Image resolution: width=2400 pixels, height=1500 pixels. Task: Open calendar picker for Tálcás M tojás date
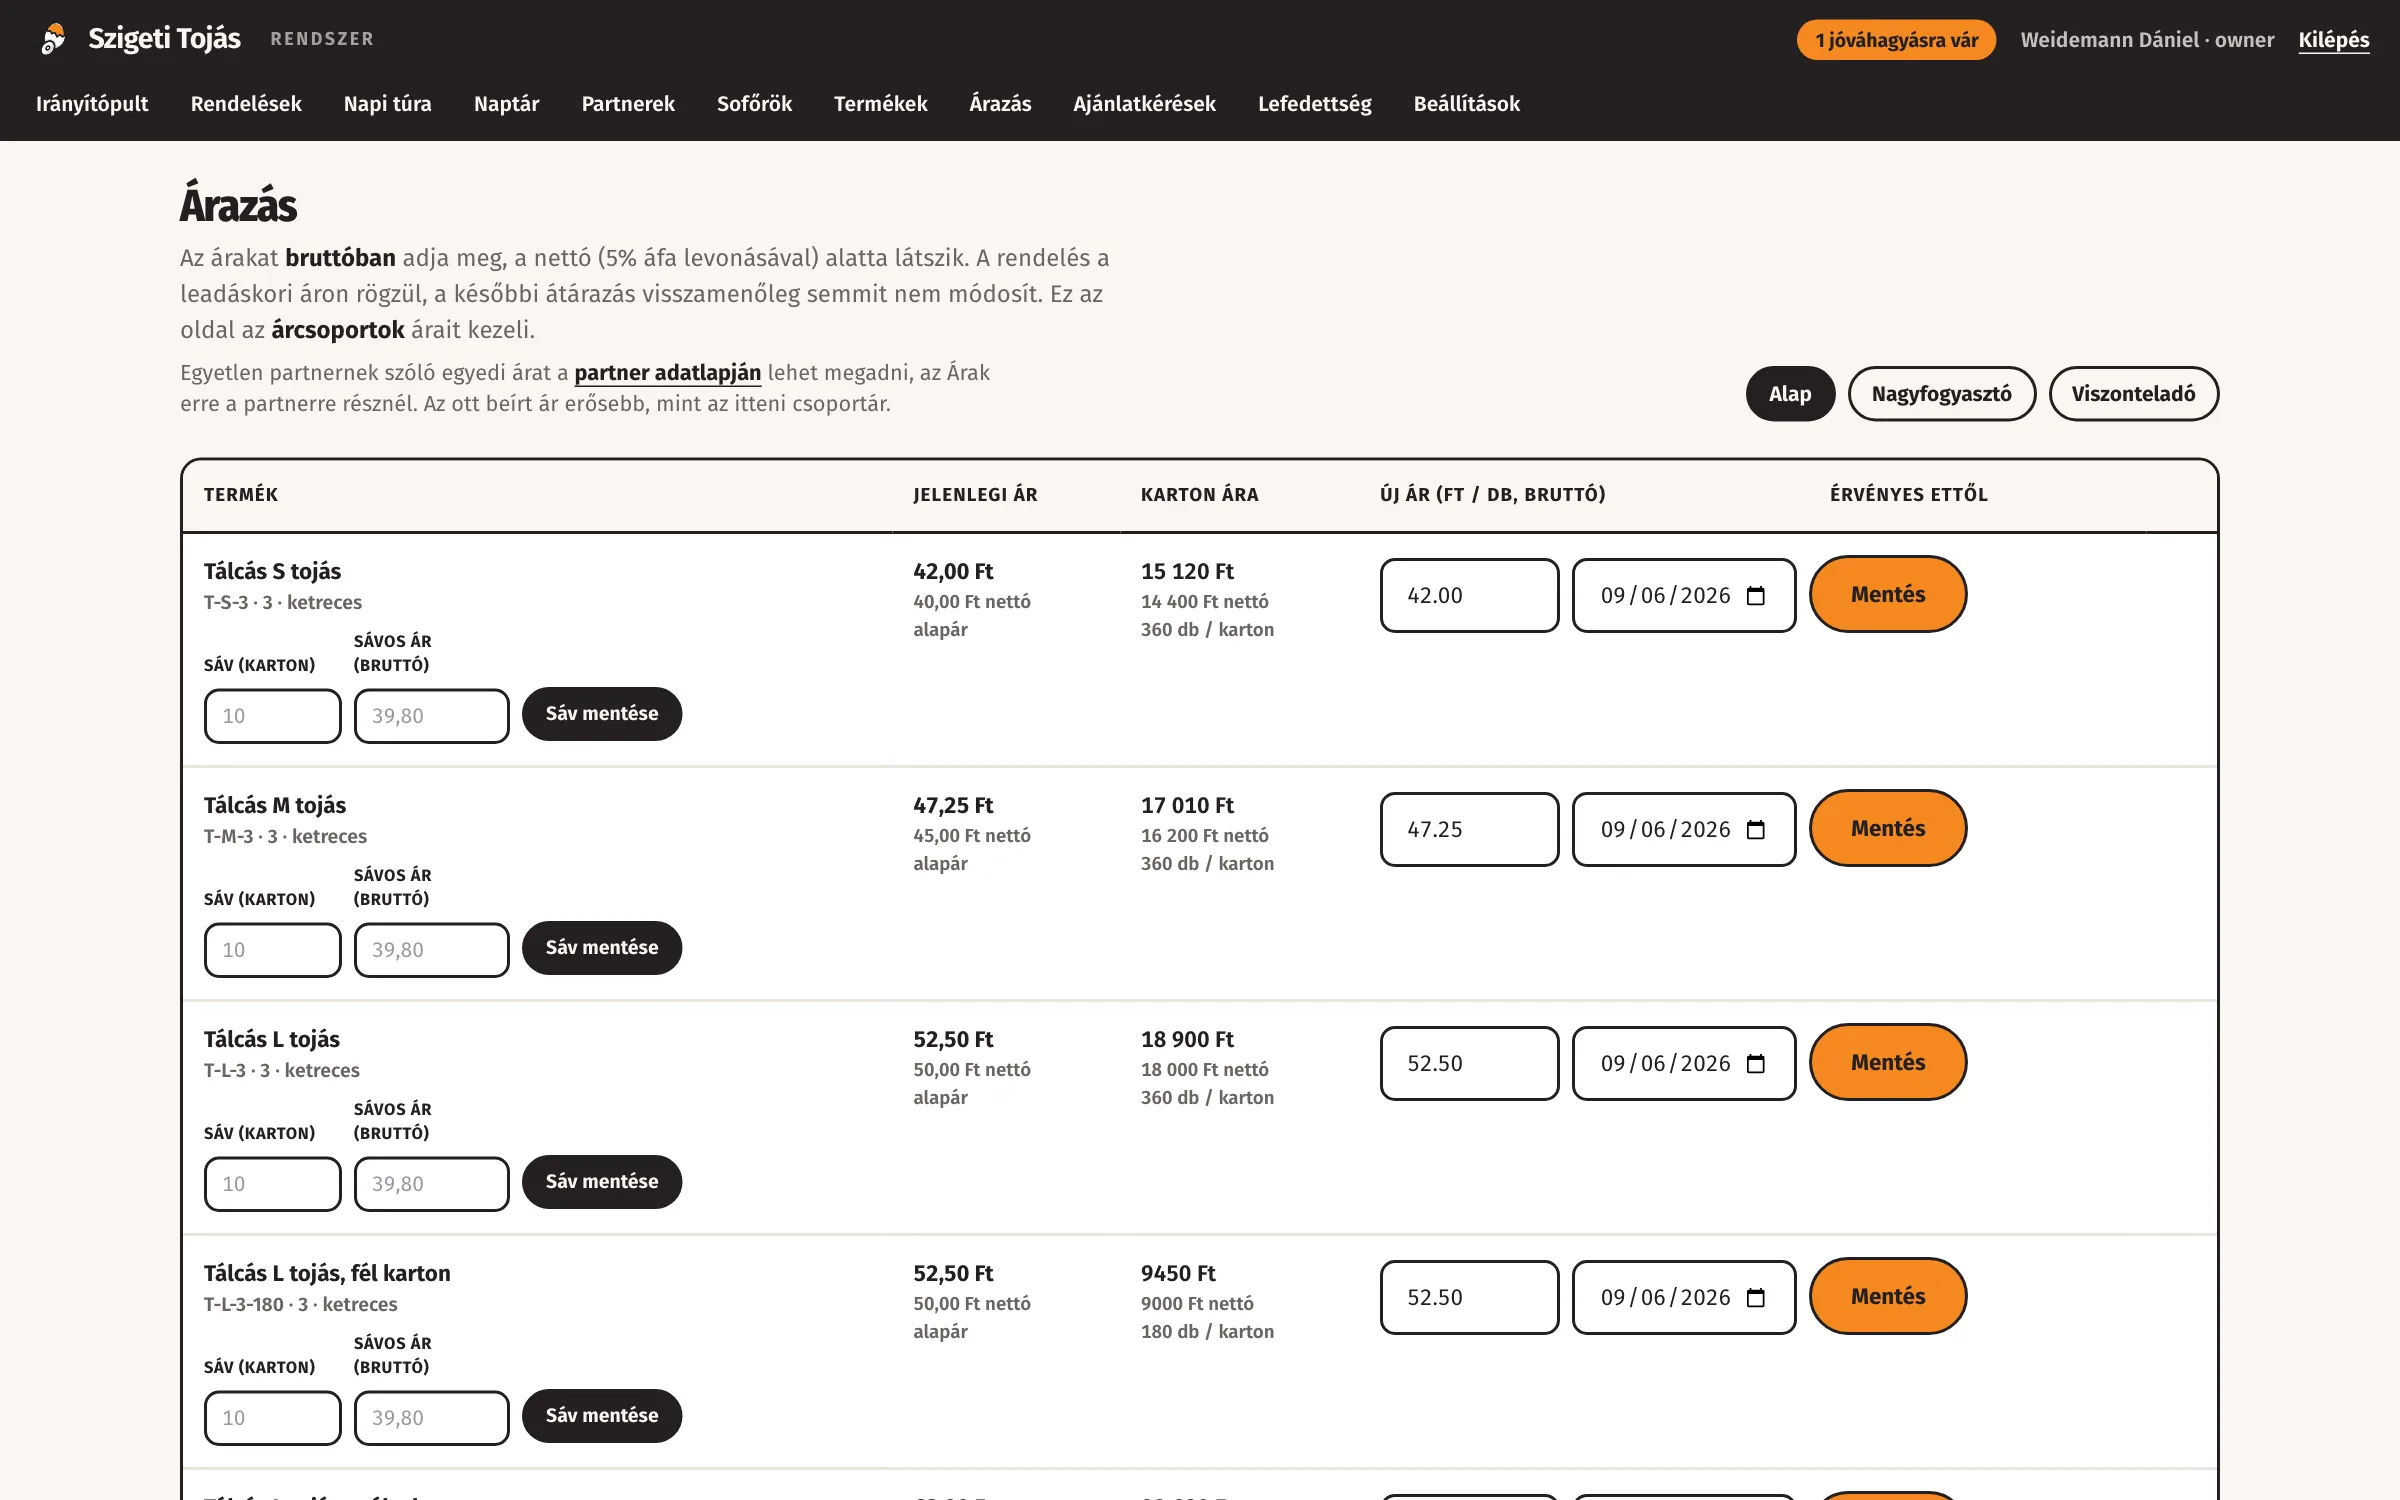[1756, 830]
